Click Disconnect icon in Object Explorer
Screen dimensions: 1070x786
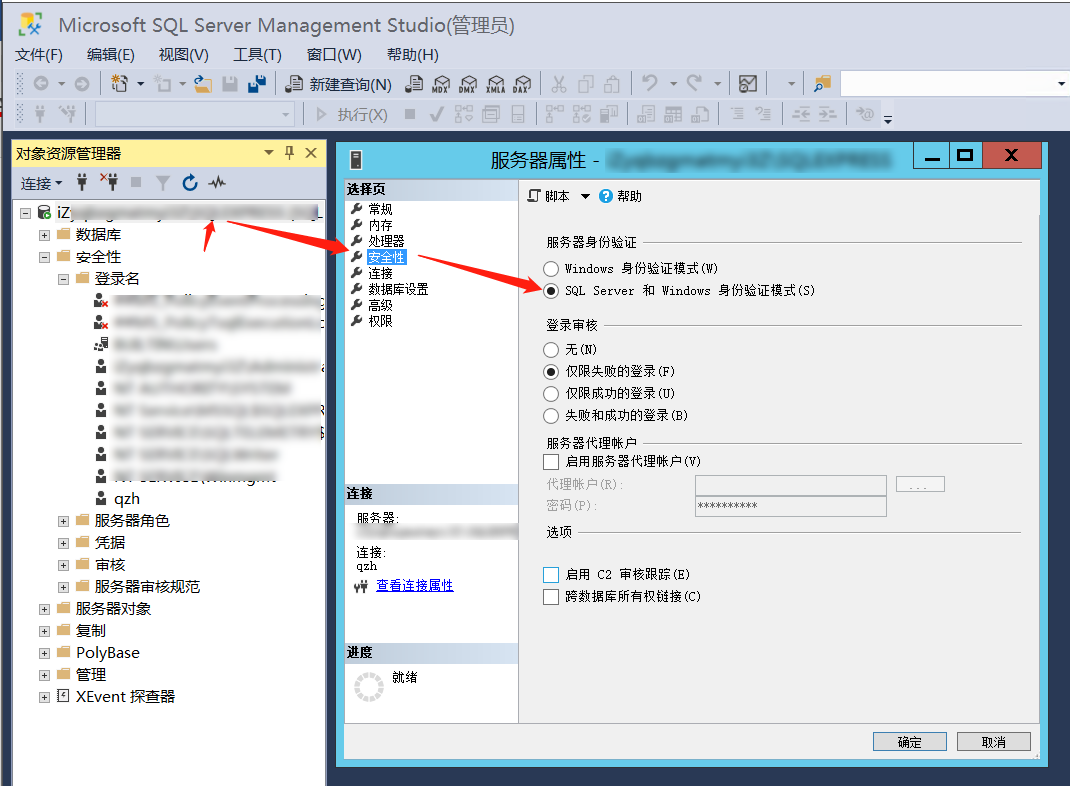click(109, 182)
